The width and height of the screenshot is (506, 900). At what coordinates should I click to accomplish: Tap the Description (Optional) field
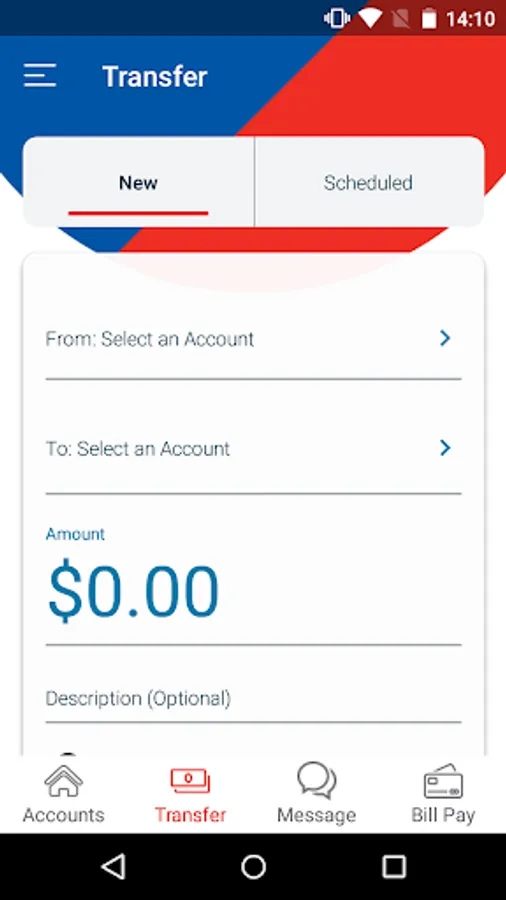coord(253,699)
